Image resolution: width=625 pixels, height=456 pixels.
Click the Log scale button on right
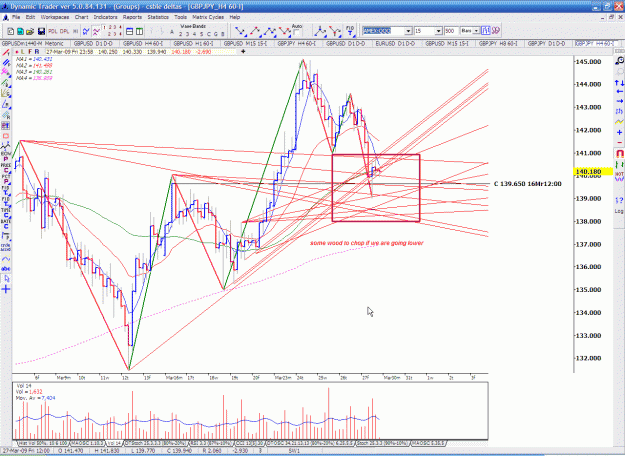[x=619, y=211]
